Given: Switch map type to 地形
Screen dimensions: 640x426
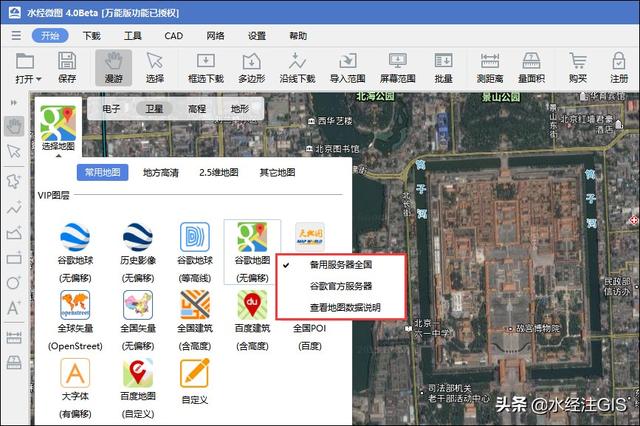Looking at the screenshot, I should [240, 109].
